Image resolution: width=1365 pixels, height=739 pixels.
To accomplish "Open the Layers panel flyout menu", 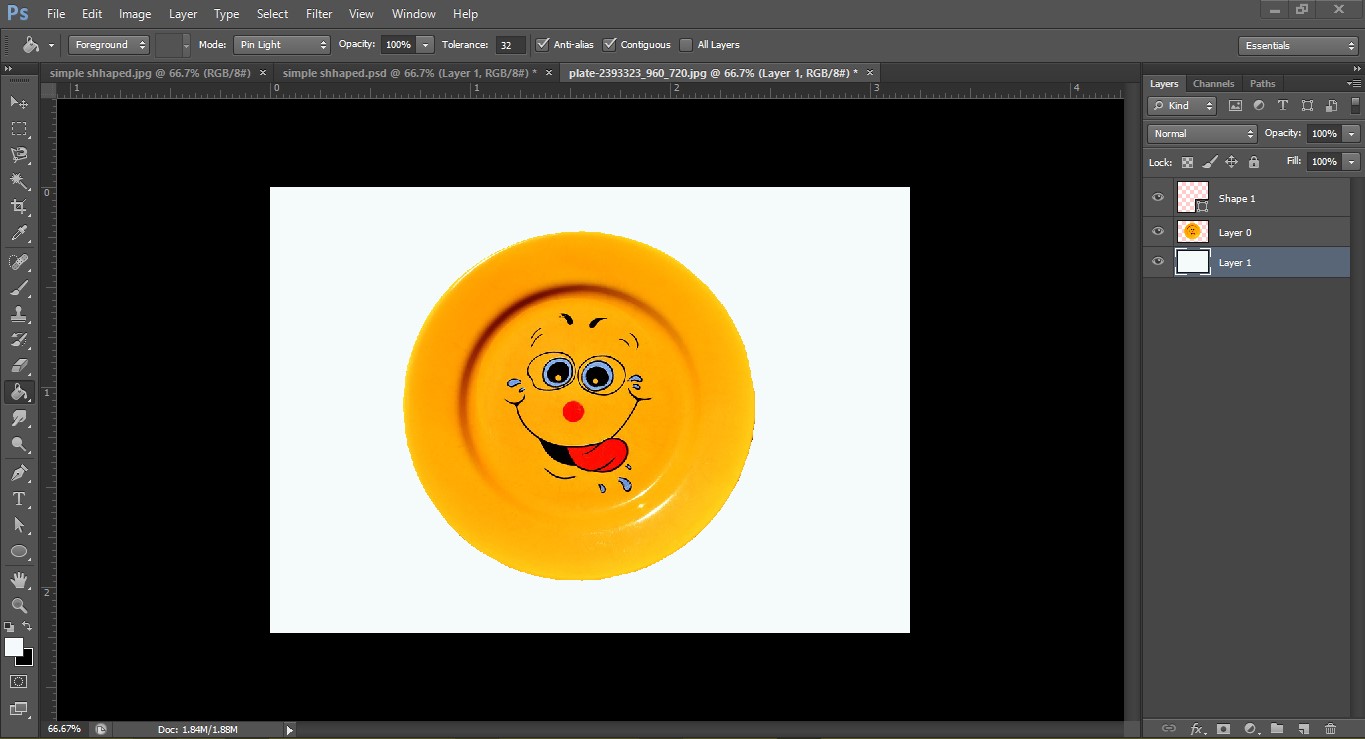I will (x=1355, y=84).
